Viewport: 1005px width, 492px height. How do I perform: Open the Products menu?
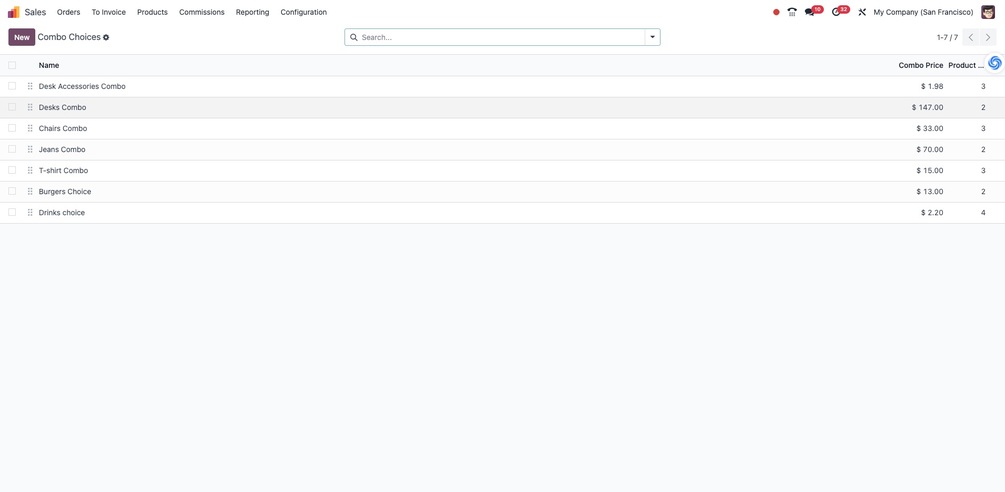(152, 12)
